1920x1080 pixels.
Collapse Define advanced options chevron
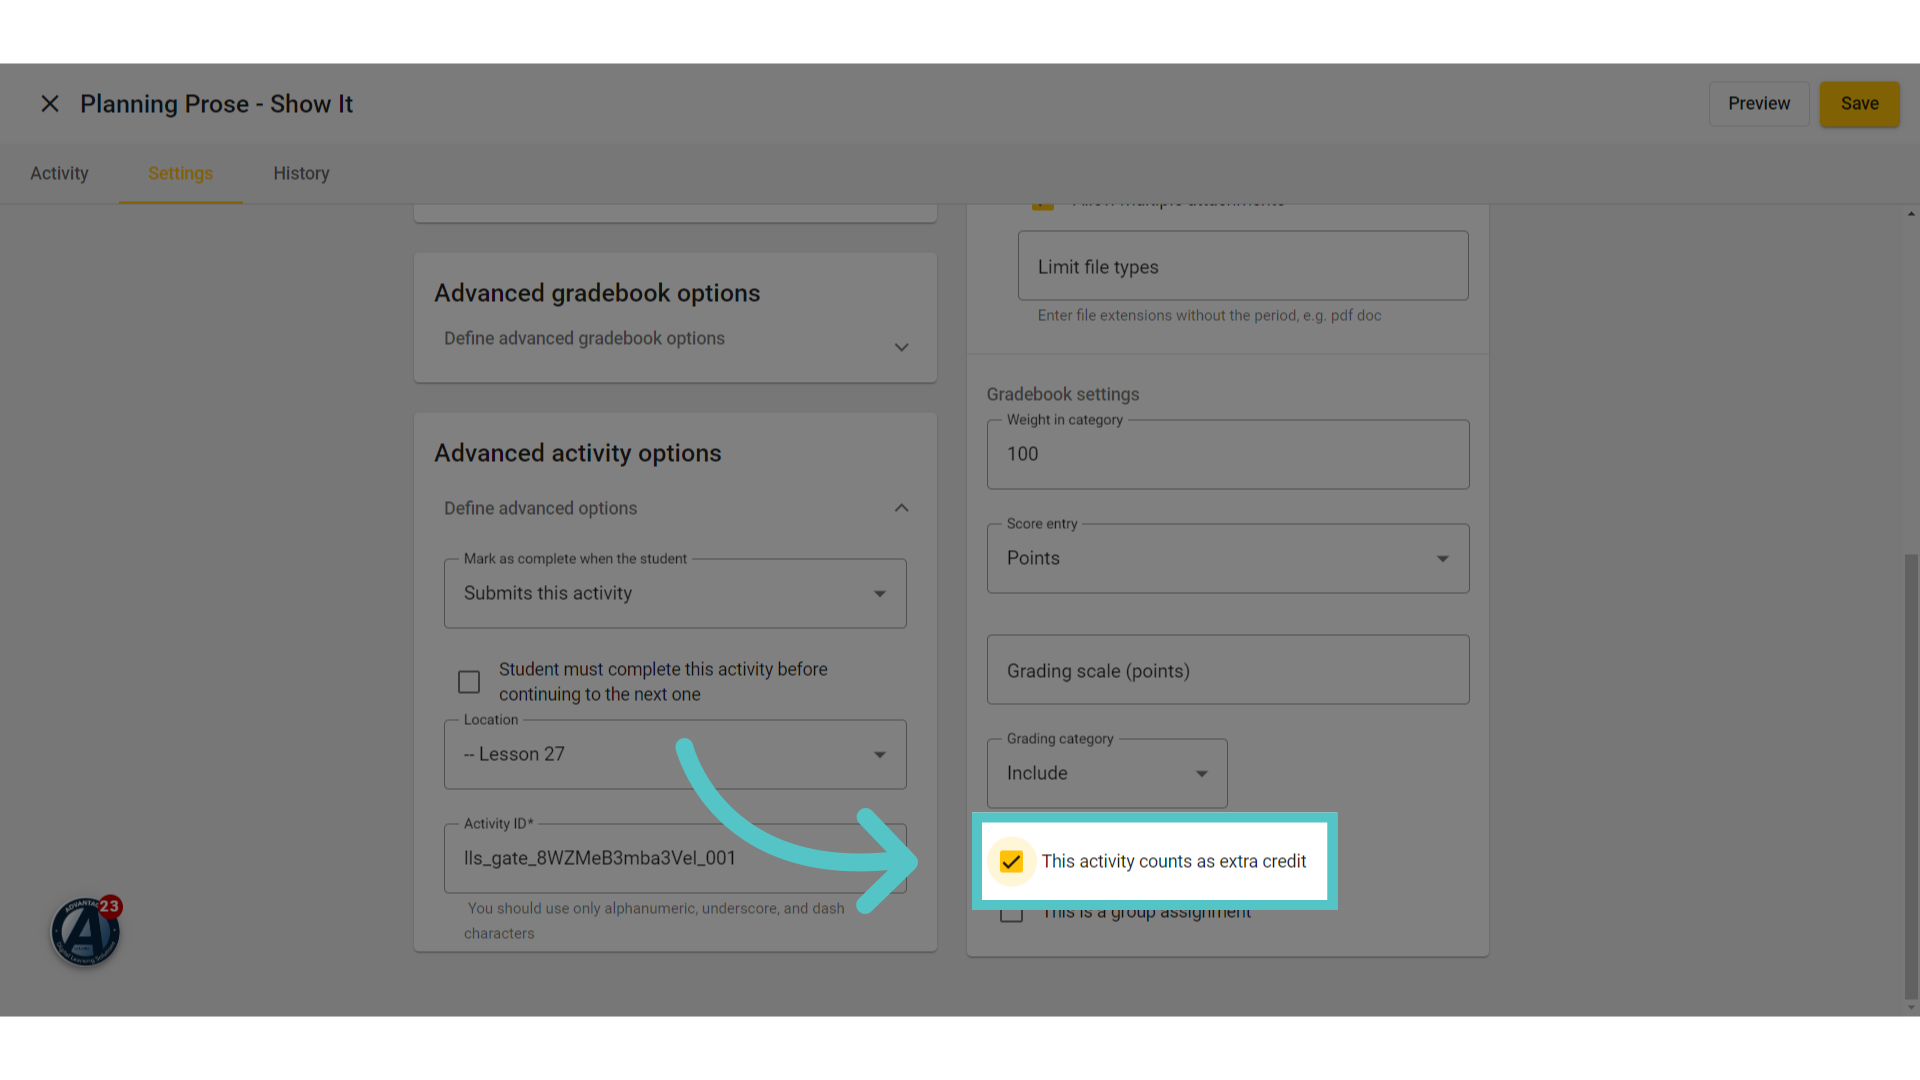901,508
